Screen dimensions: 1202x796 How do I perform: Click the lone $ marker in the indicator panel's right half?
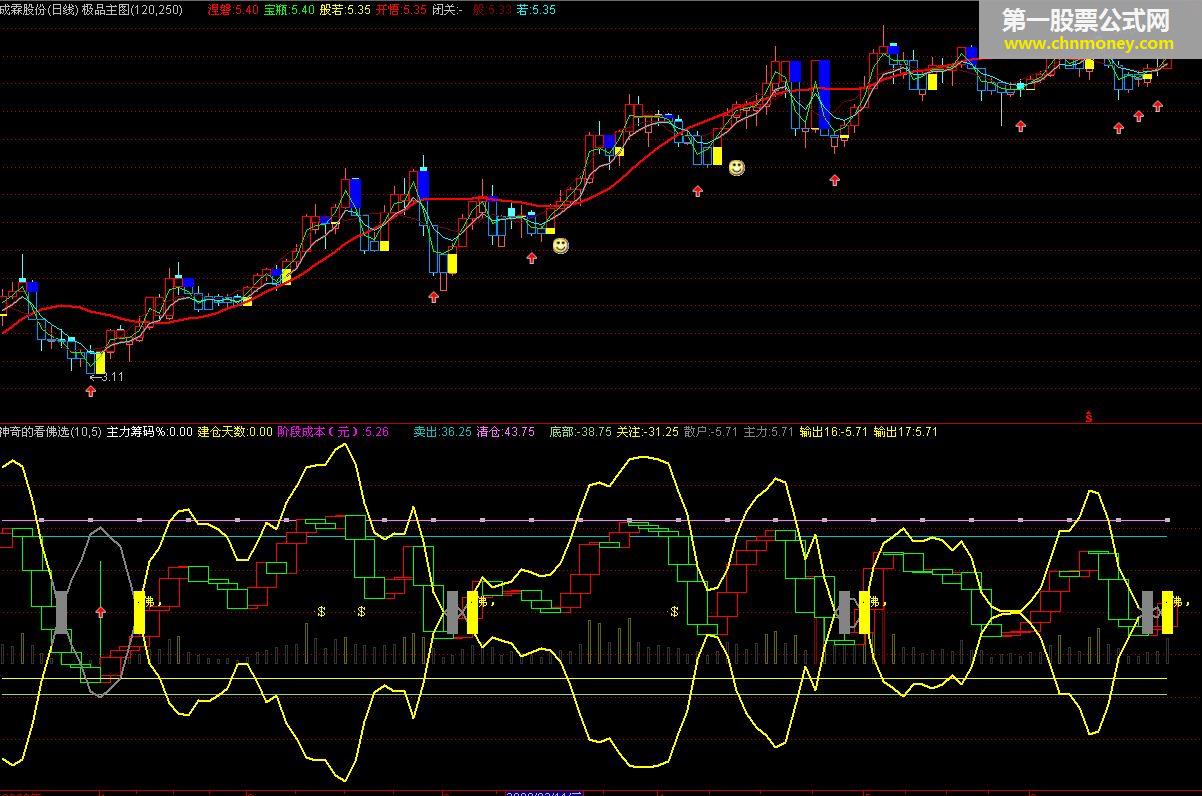coord(675,611)
